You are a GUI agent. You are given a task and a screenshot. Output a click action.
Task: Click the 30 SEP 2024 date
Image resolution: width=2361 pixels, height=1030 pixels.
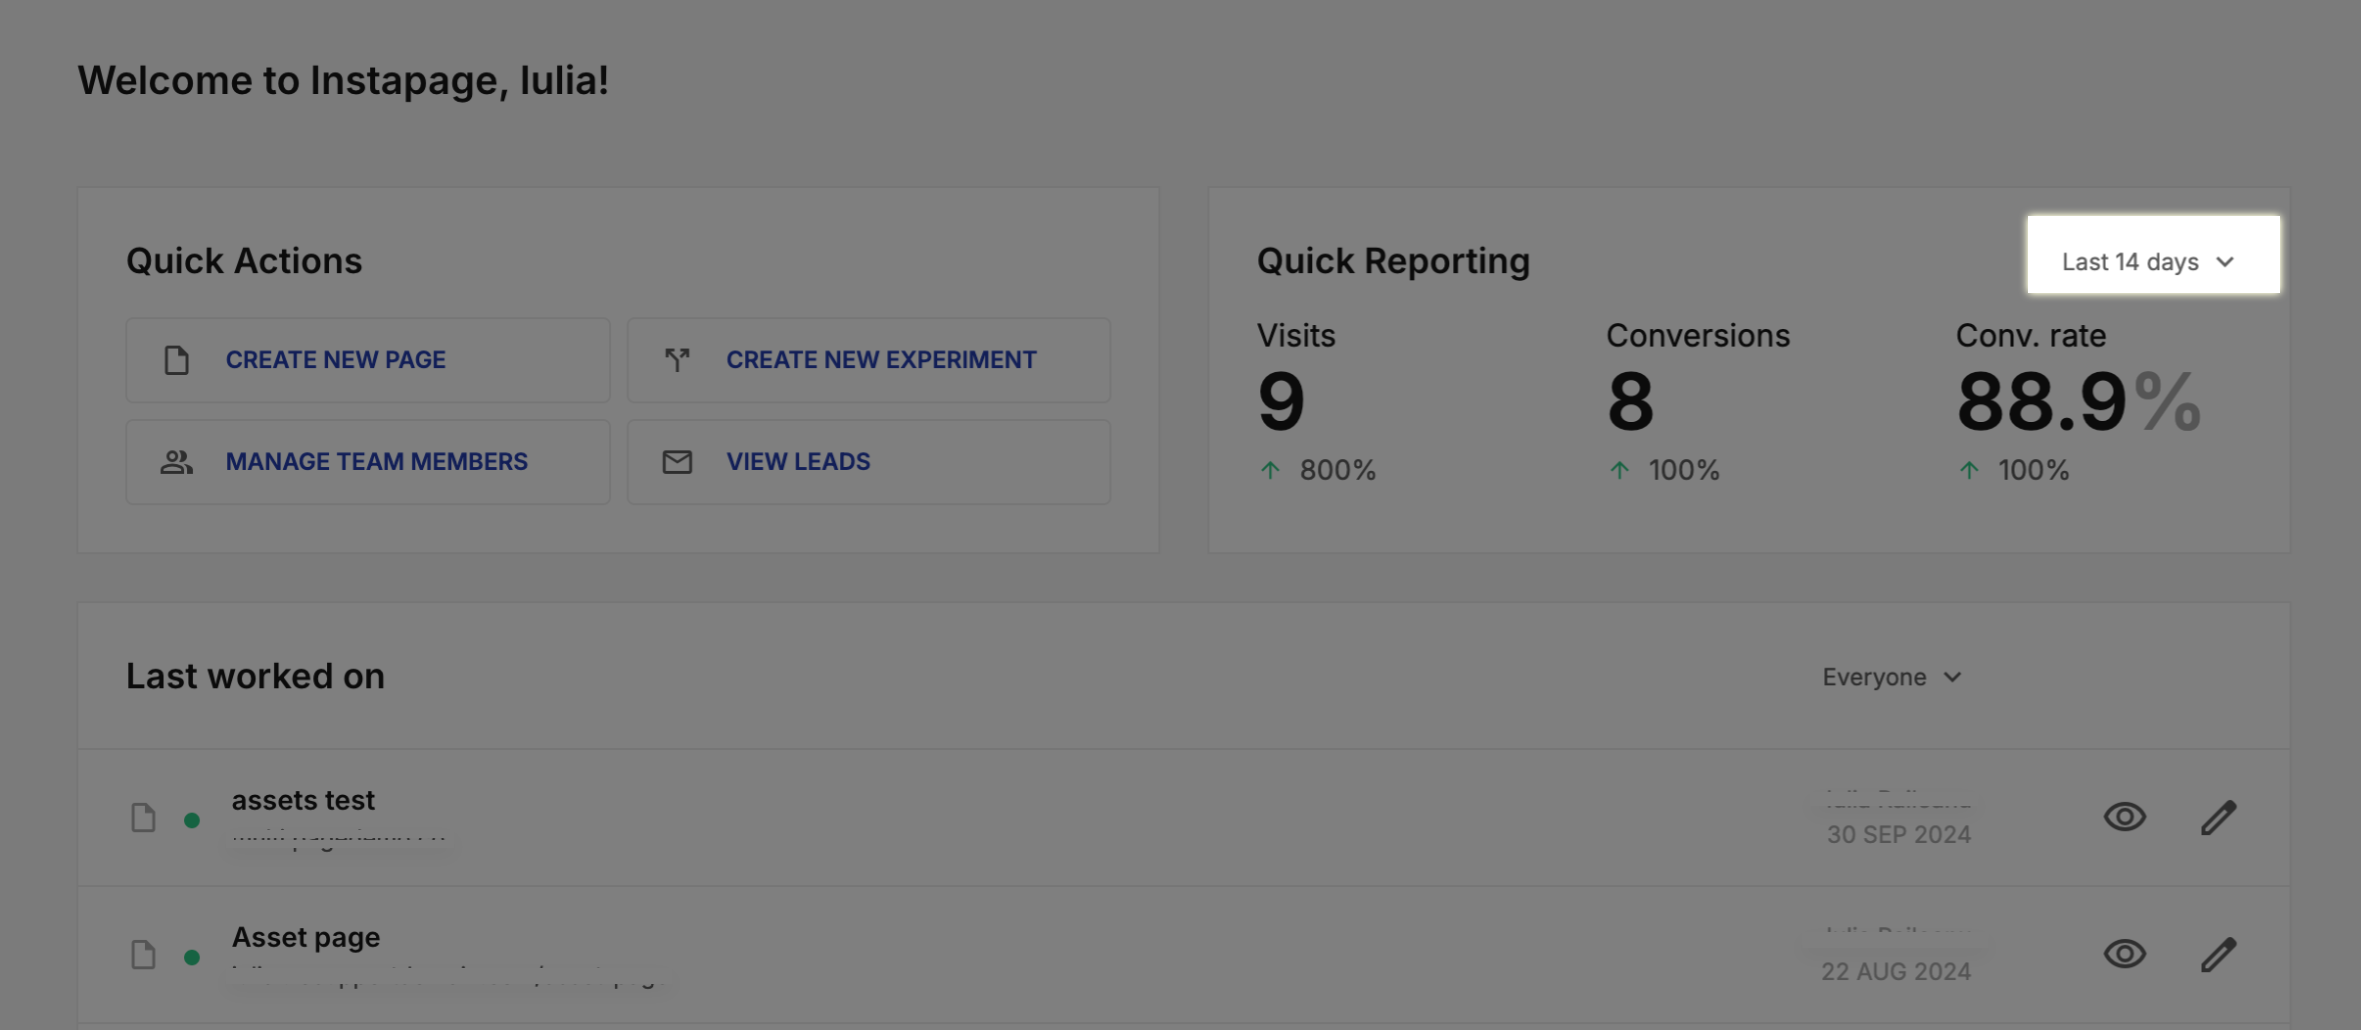click(1899, 834)
